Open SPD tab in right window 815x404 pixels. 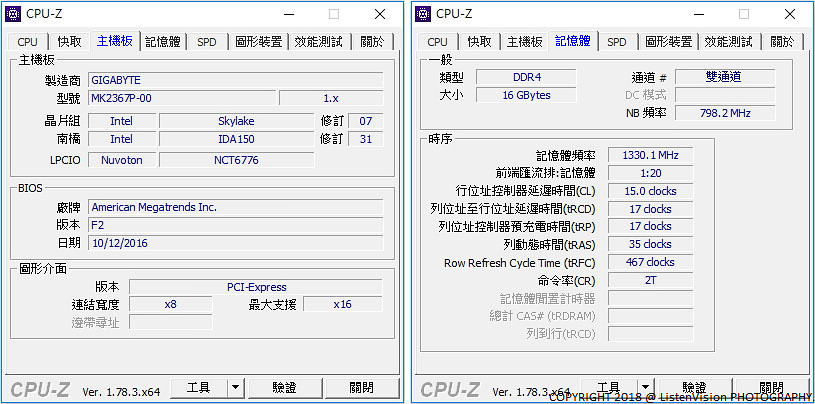pos(616,42)
